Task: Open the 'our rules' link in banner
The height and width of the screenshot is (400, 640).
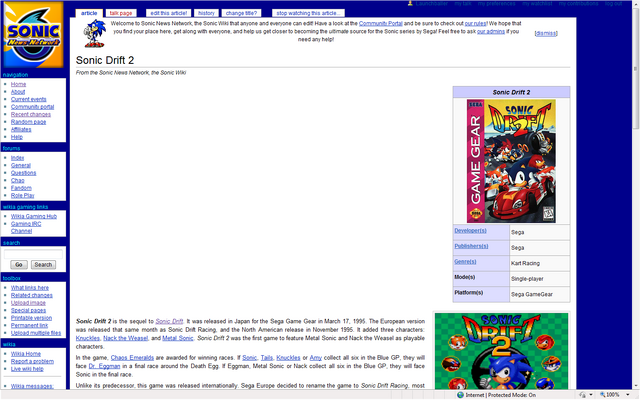Action: pyautogui.click(x=475, y=24)
